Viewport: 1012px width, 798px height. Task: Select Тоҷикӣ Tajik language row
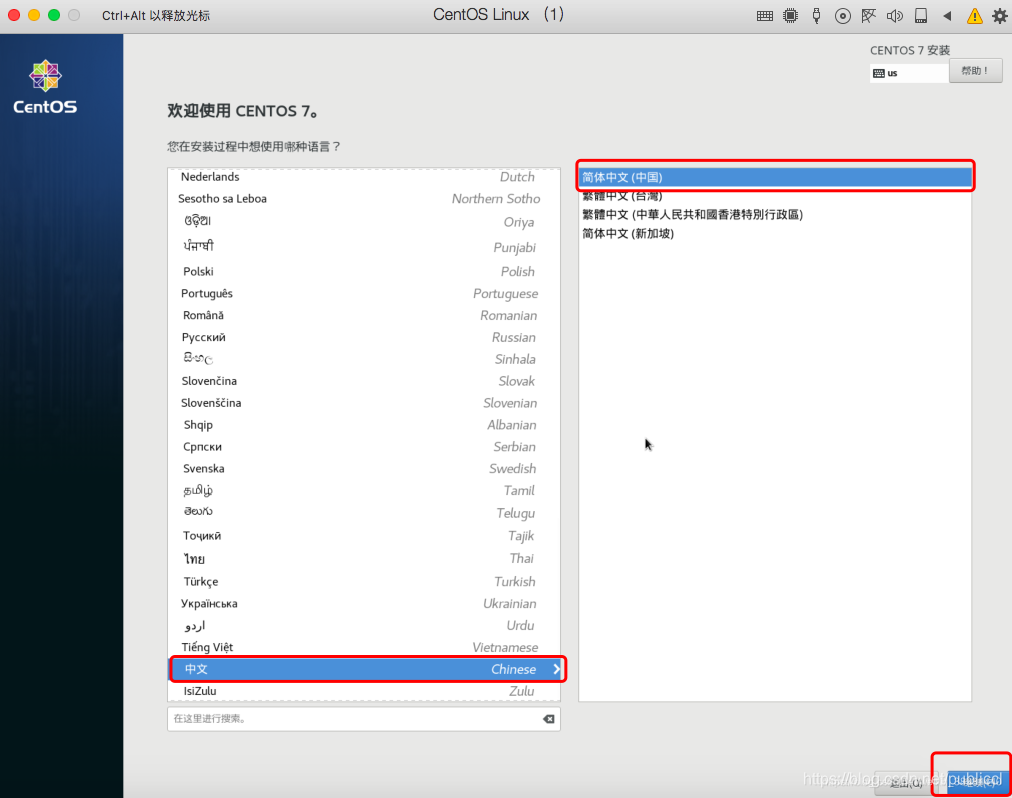pyautogui.click(x=364, y=535)
